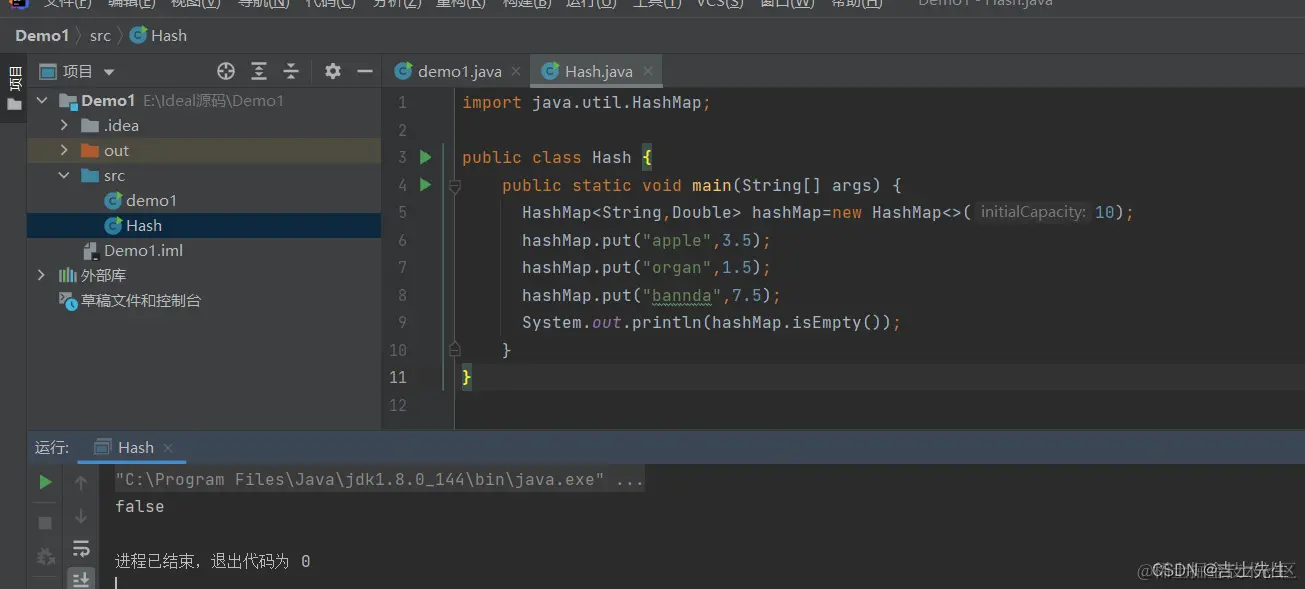This screenshot has height=589, width=1305.
Task: Select the .idea folder label
Action: [x=121, y=125]
